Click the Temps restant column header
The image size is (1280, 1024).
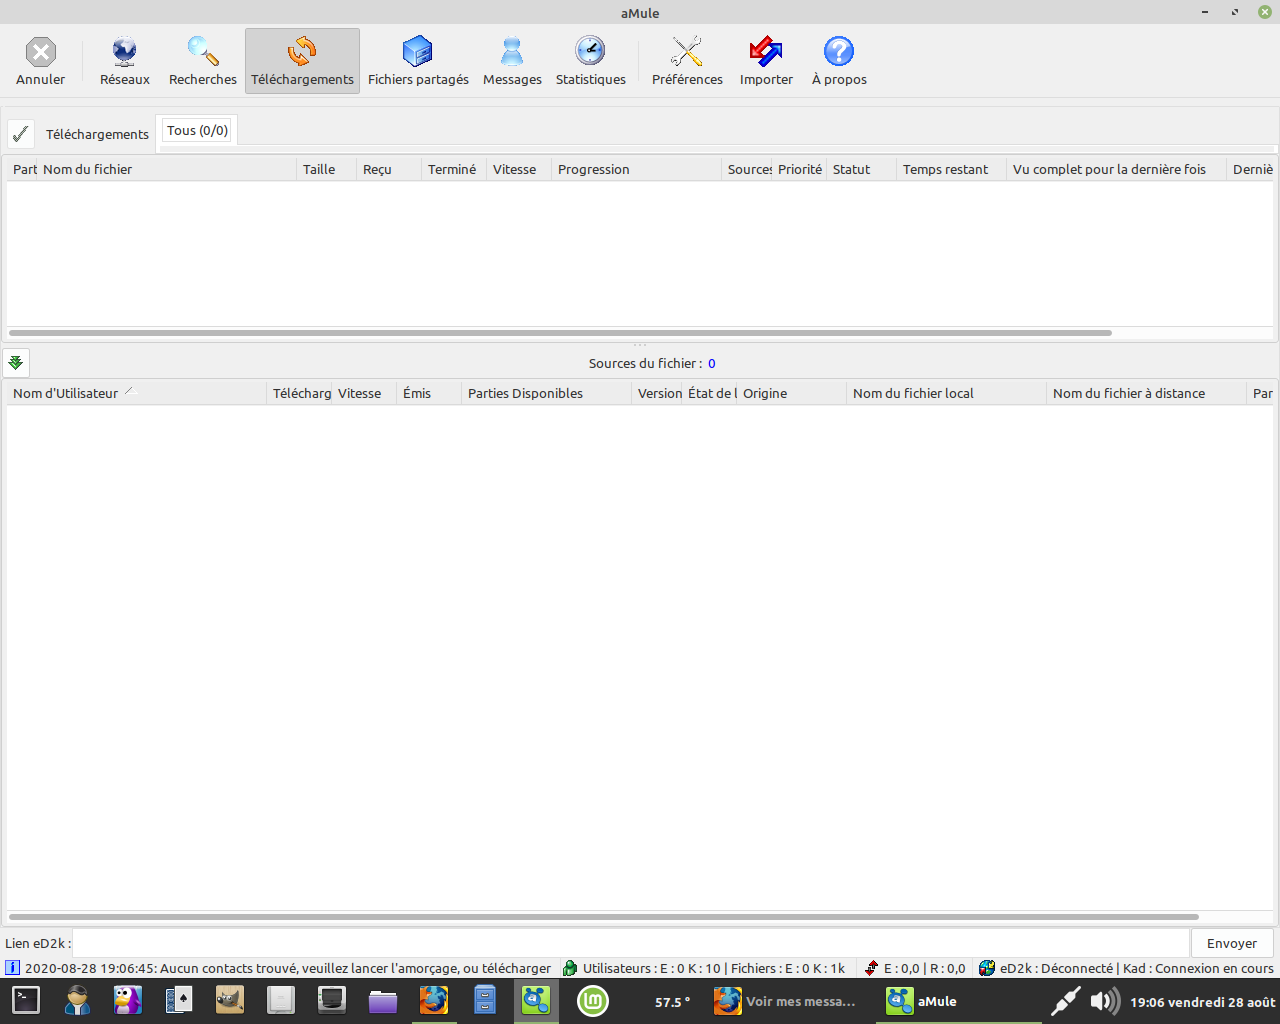[x=951, y=169]
